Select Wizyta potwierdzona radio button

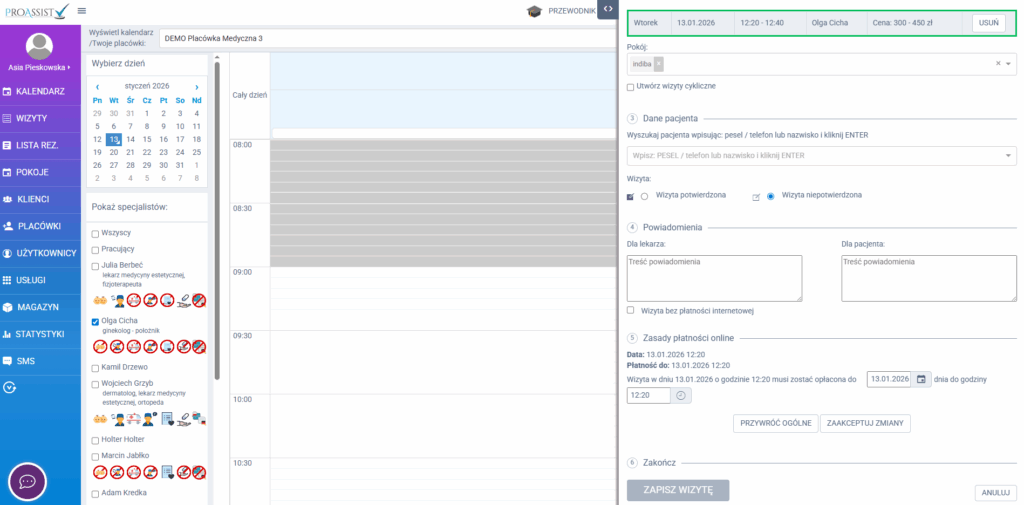[x=644, y=196]
